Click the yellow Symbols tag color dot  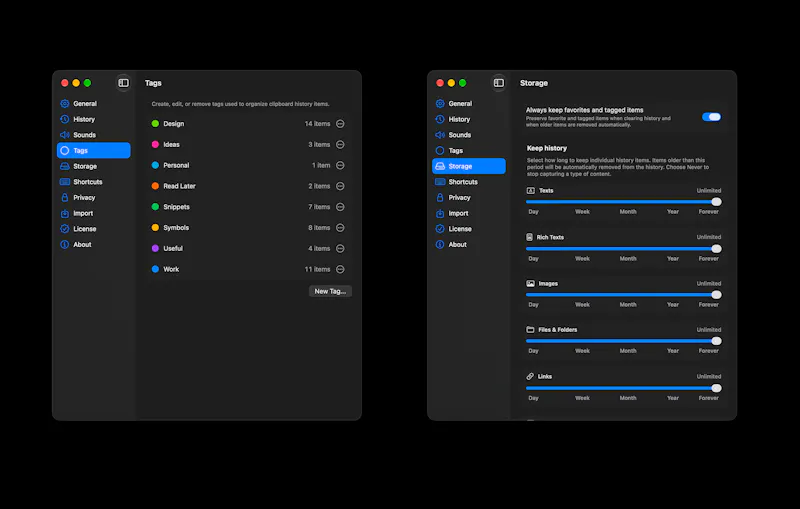[x=155, y=228]
